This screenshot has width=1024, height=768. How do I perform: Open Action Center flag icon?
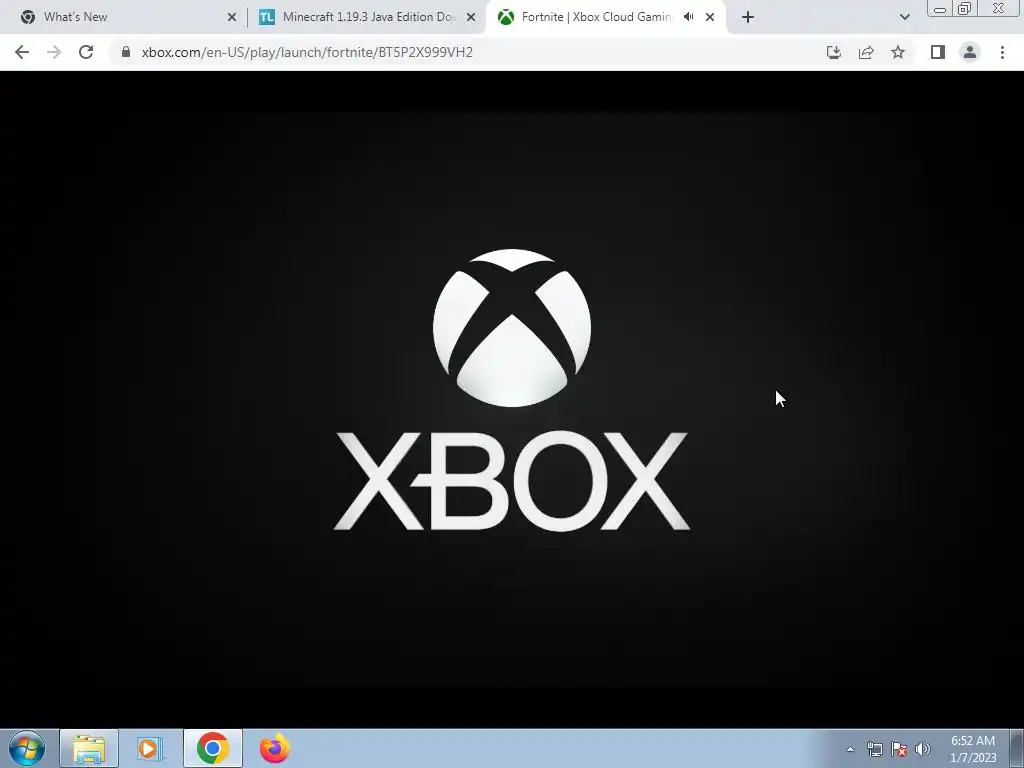(899, 749)
